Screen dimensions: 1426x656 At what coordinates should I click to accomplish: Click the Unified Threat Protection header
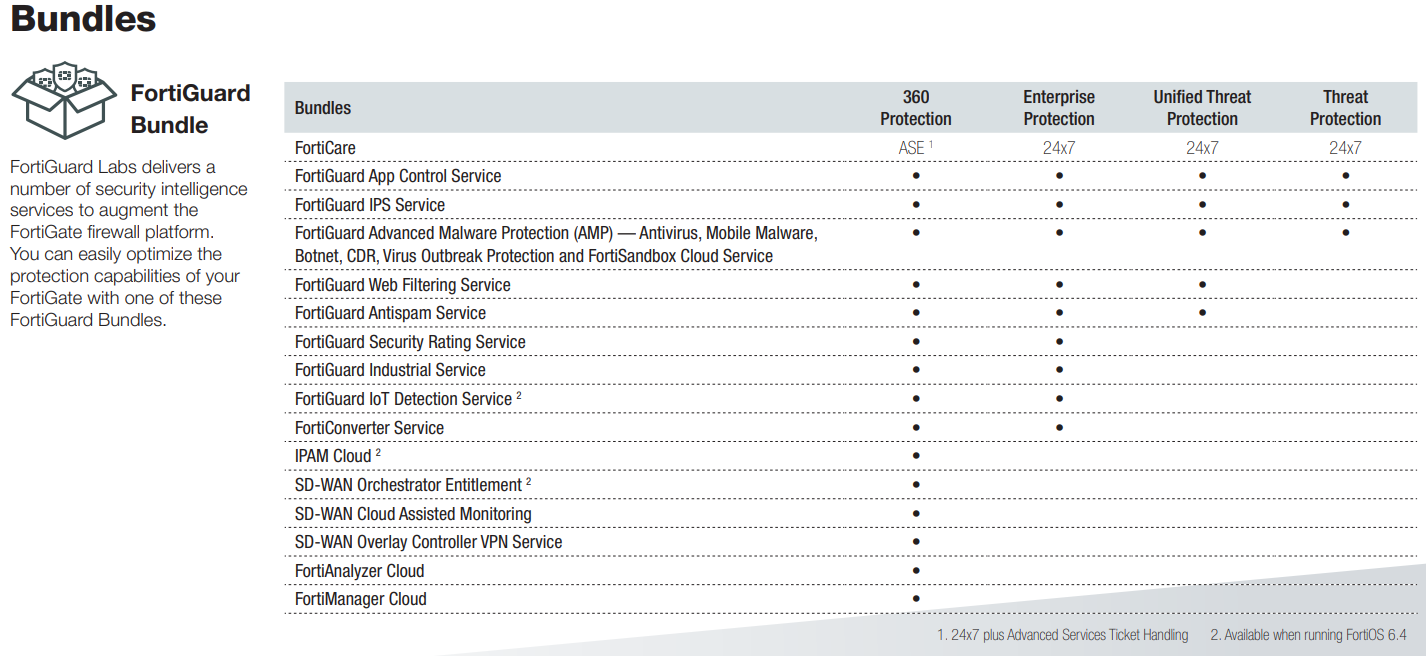click(1202, 108)
